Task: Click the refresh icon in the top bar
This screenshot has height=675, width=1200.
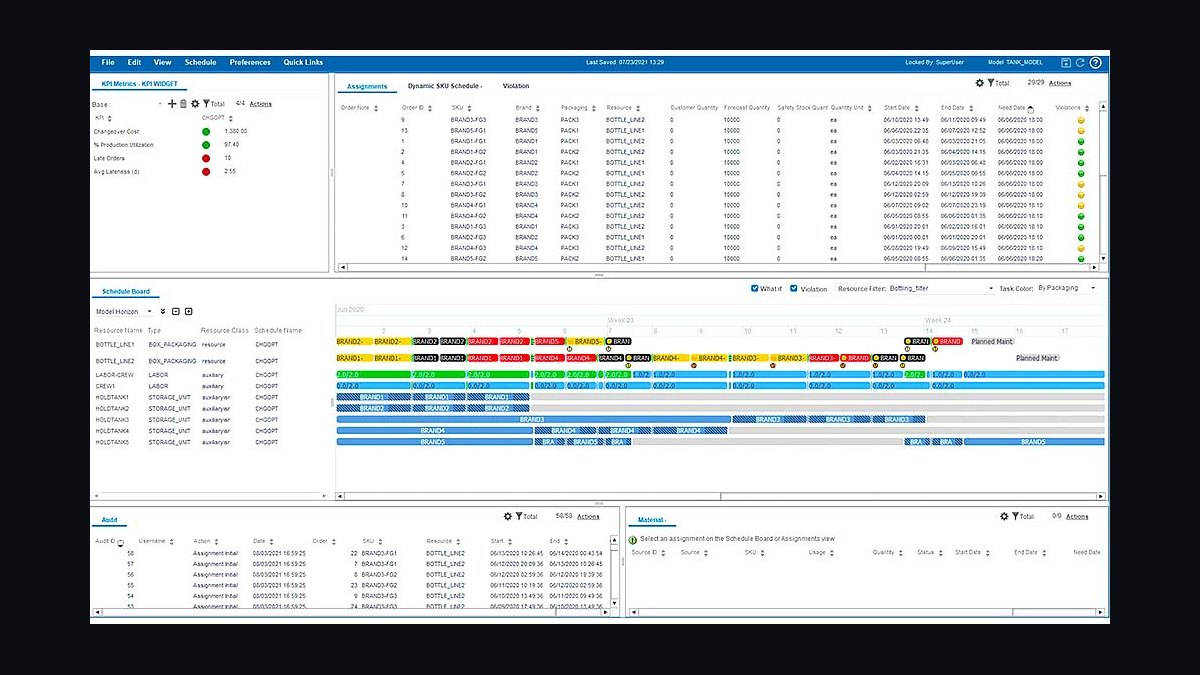Action: pyautogui.click(x=1080, y=62)
